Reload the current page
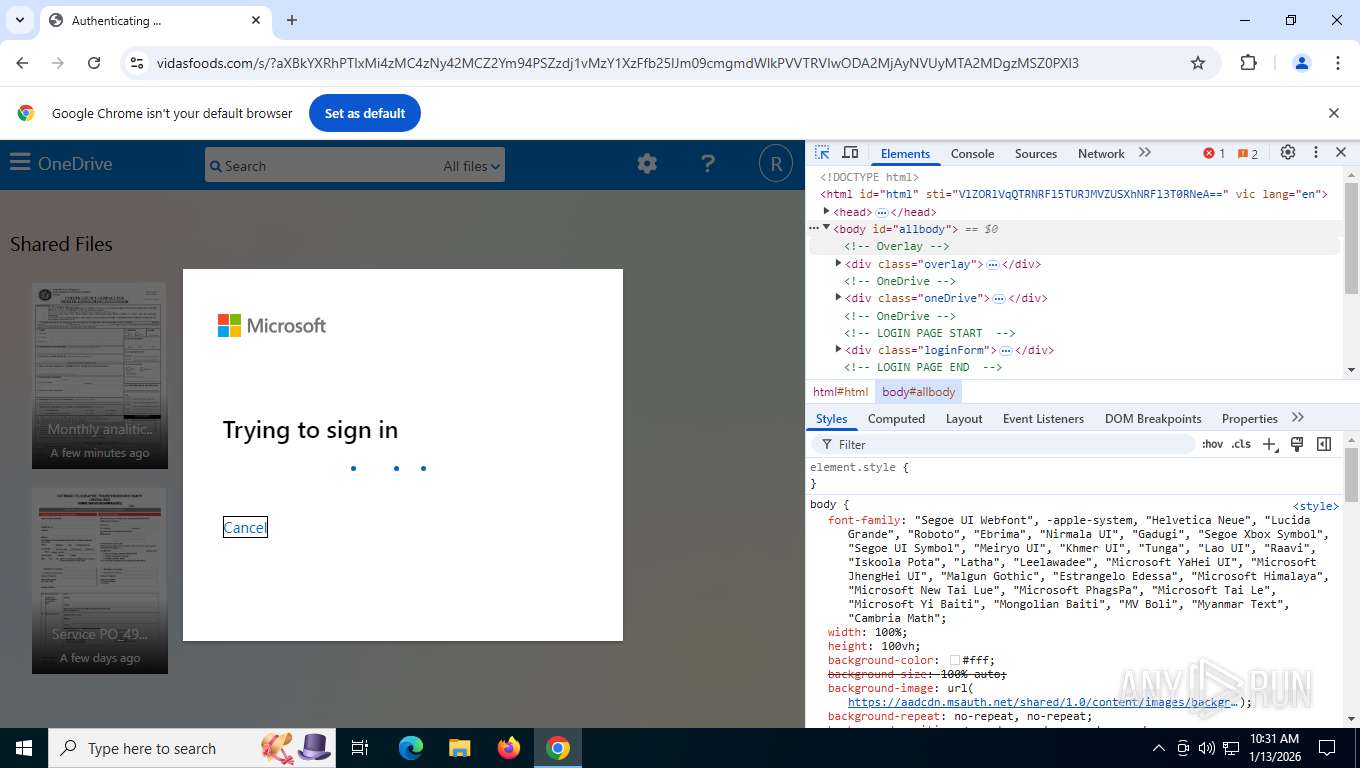Viewport: 1360px width, 768px height. click(94, 63)
